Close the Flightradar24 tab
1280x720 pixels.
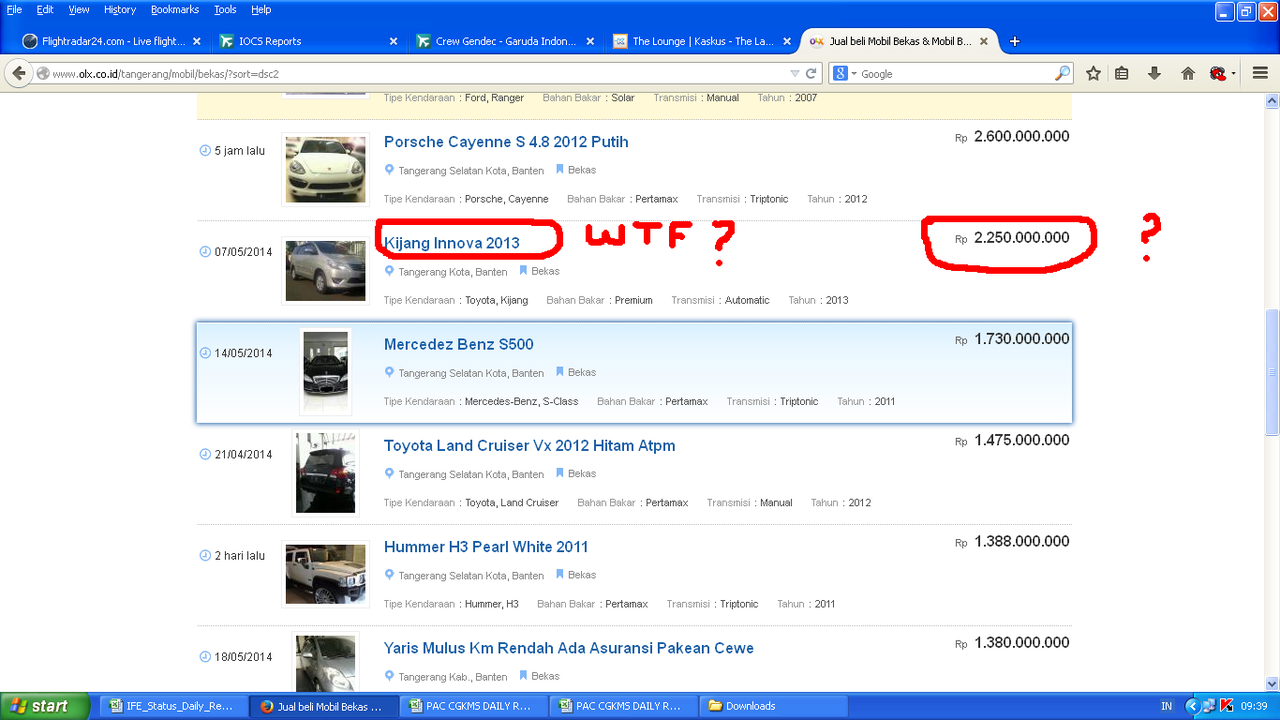coord(196,41)
